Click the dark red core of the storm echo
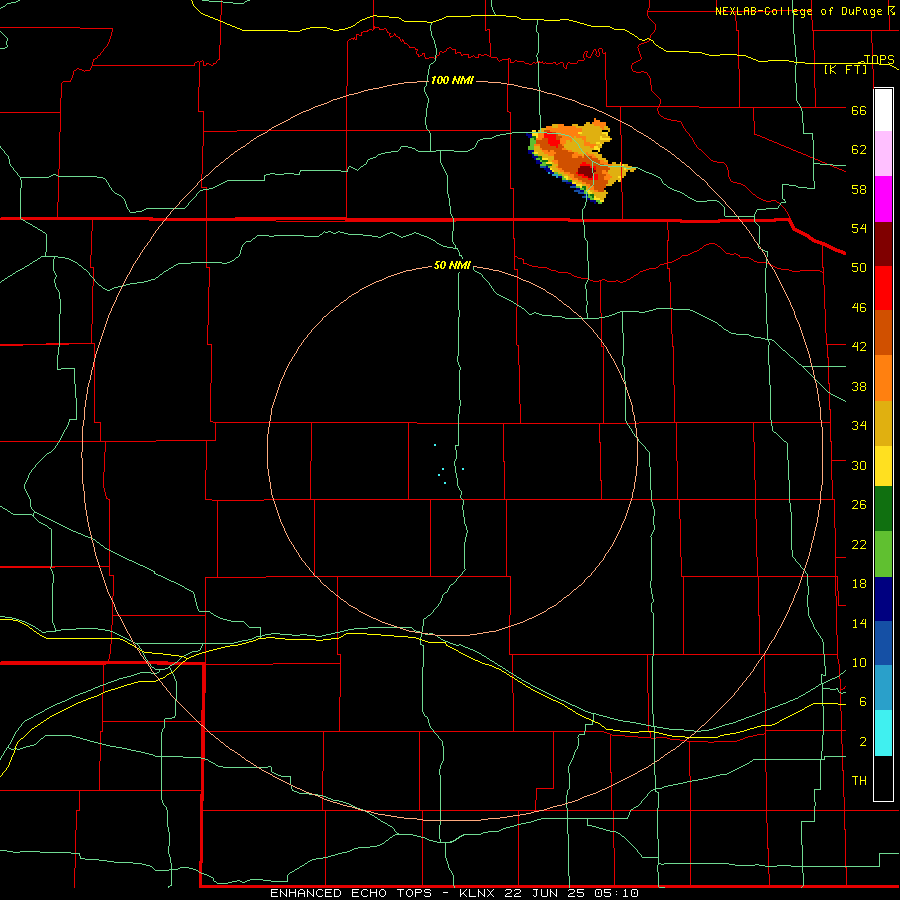Viewport: 900px width, 900px height. [585, 170]
